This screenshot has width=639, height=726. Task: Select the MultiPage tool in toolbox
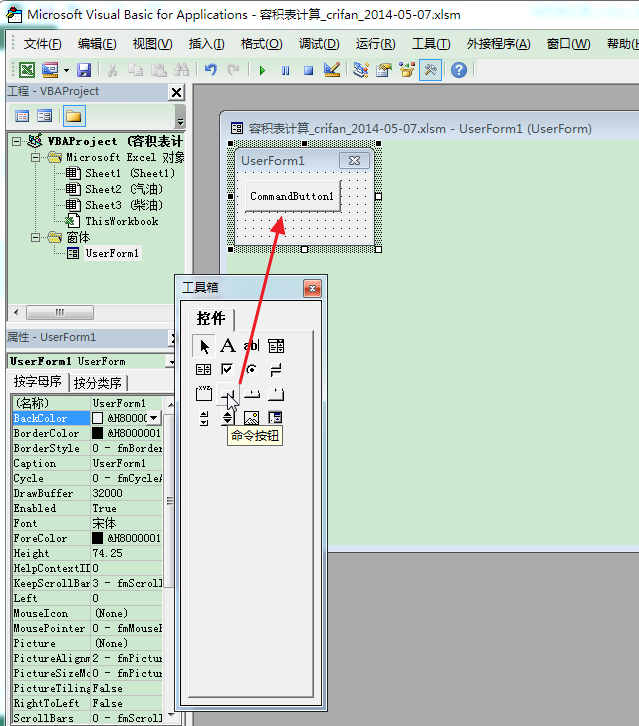point(276,394)
